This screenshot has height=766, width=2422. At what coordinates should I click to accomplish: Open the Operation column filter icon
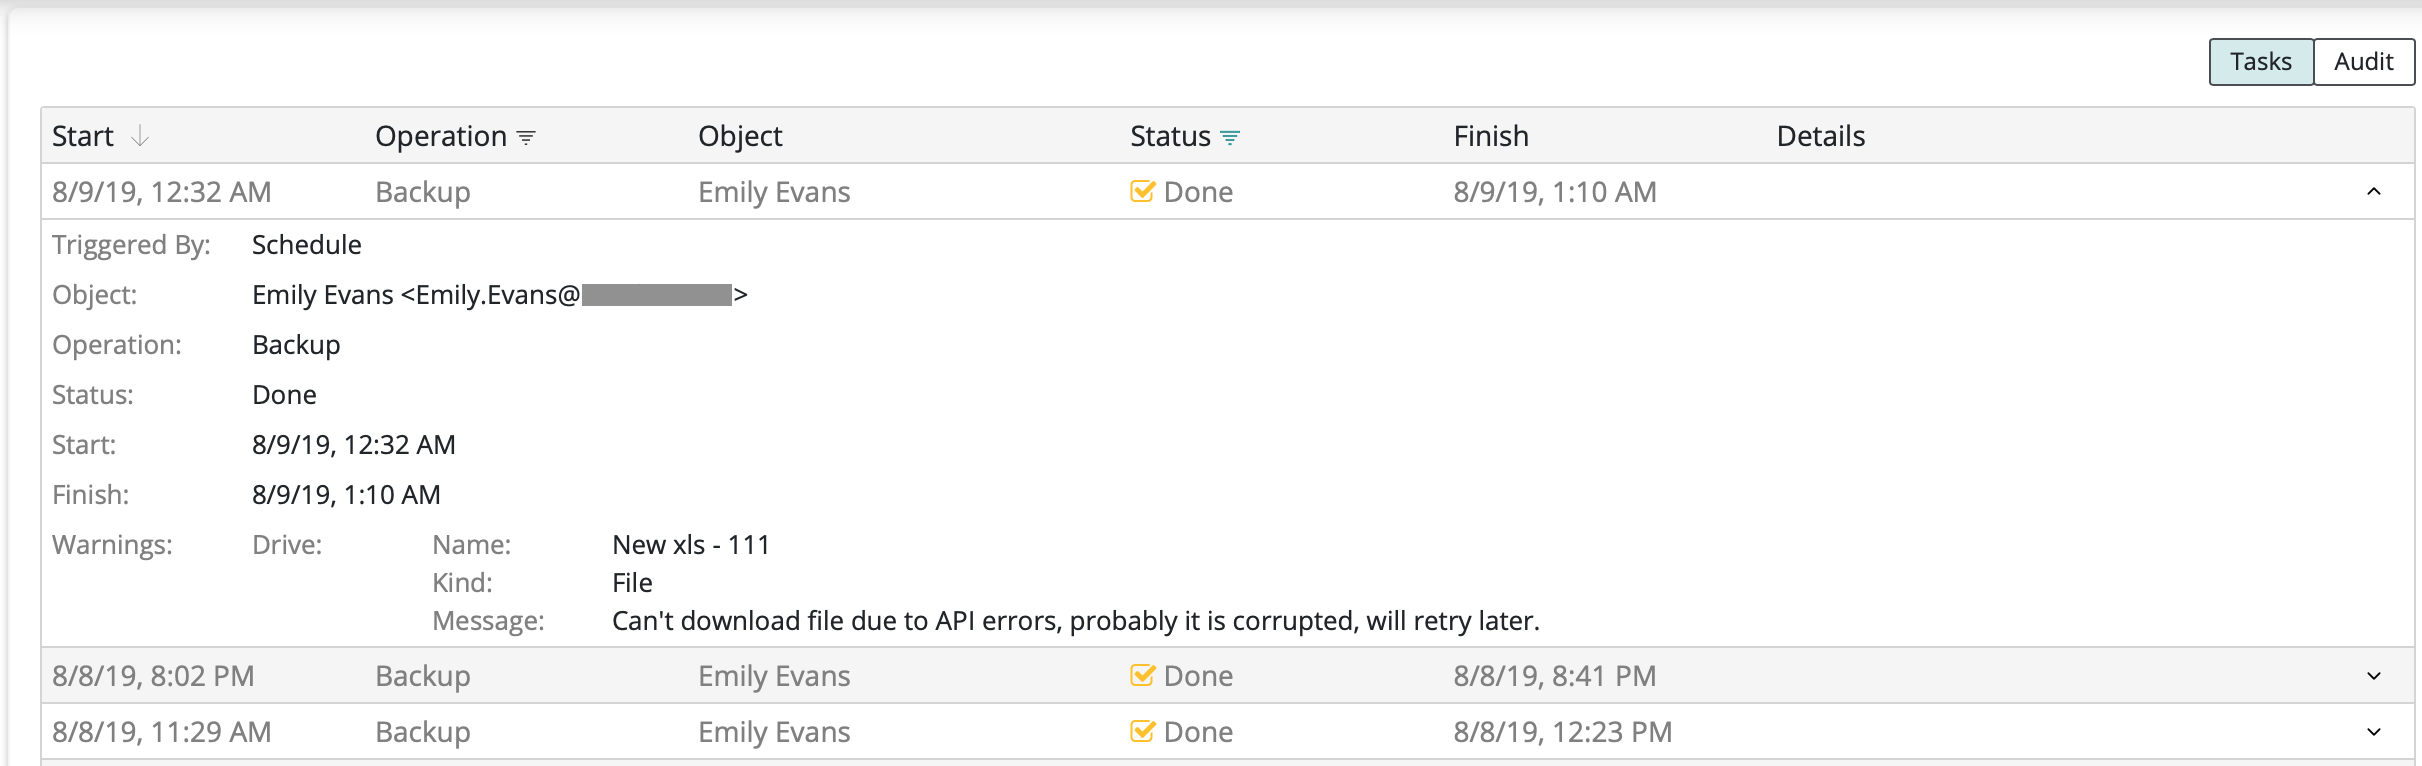pos(526,138)
